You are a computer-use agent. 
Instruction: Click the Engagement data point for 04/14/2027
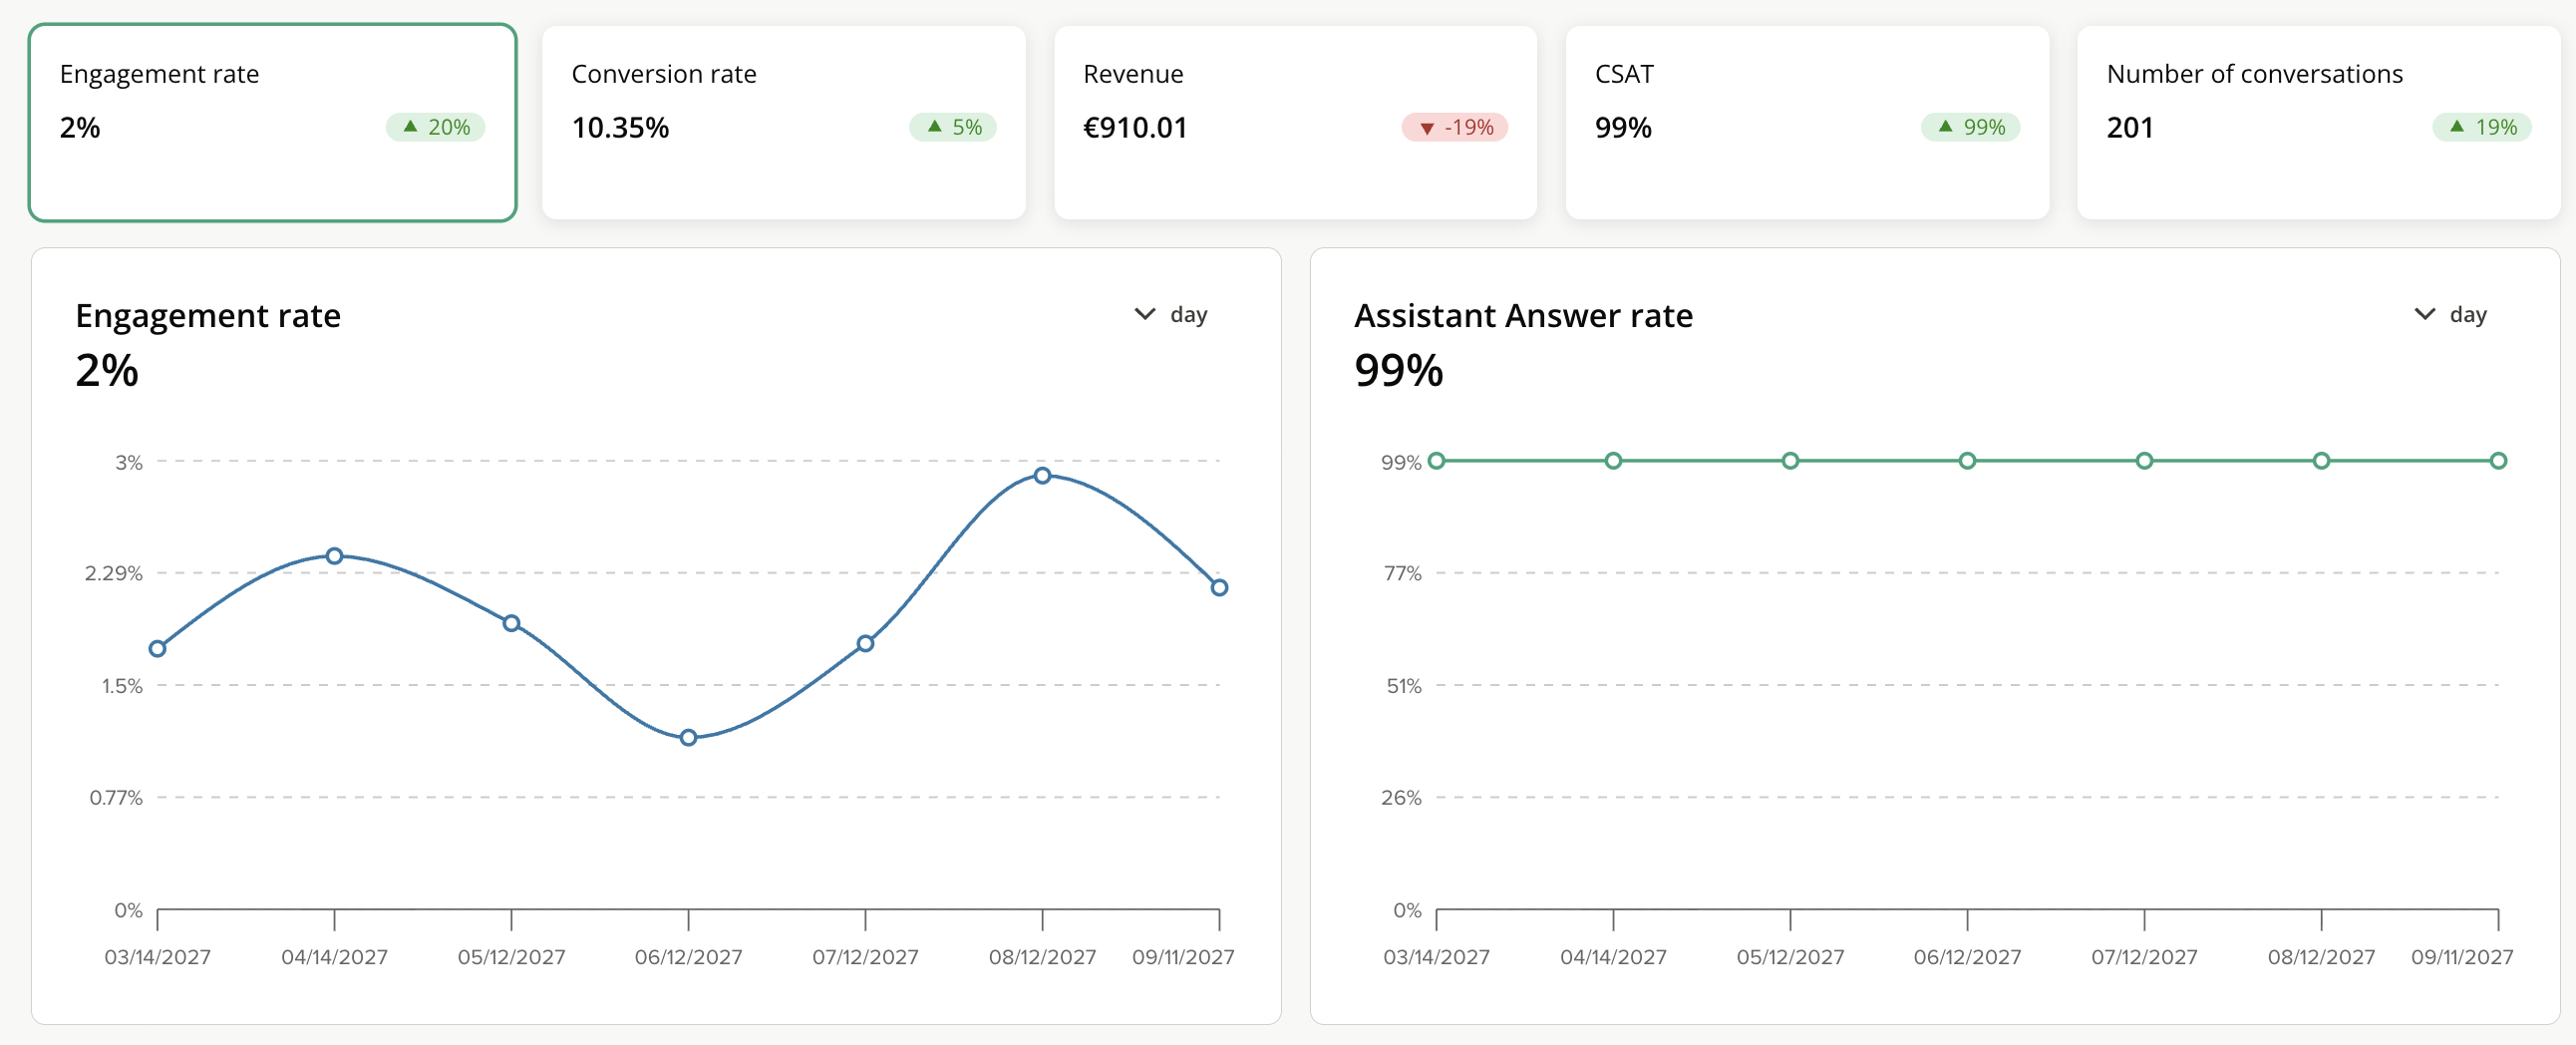(x=334, y=555)
